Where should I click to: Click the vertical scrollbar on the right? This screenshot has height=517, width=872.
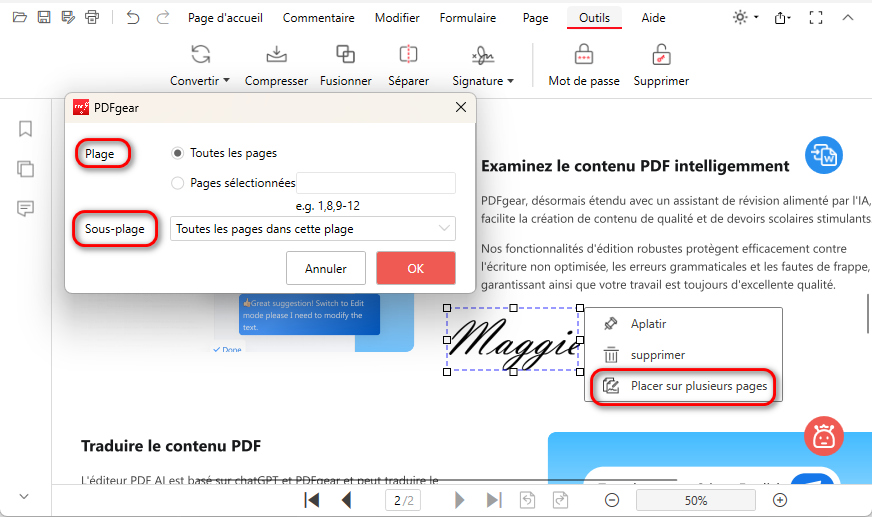coord(868,314)
